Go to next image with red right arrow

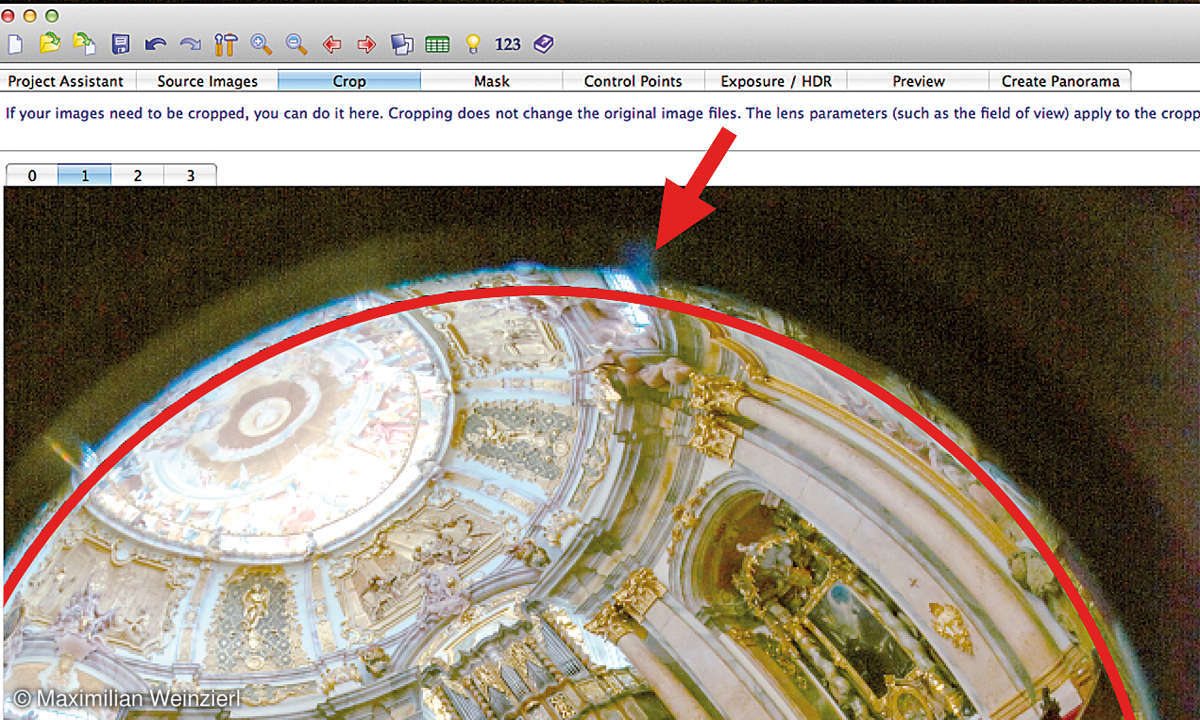[366, 44]
